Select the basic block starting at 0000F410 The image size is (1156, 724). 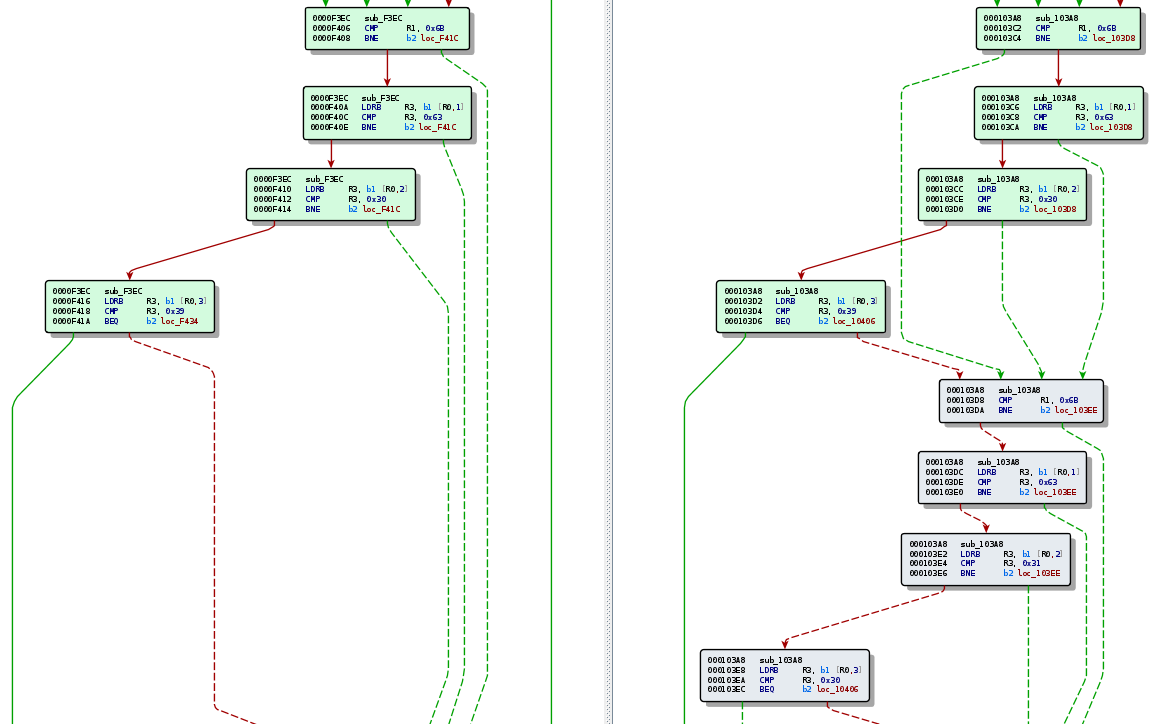click(330, 194)
